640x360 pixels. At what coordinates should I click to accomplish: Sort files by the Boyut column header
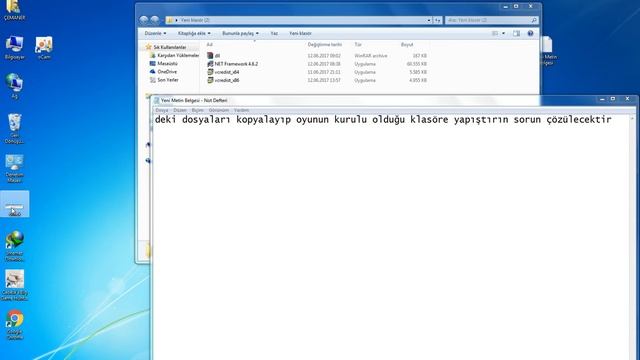pos(407,44)
